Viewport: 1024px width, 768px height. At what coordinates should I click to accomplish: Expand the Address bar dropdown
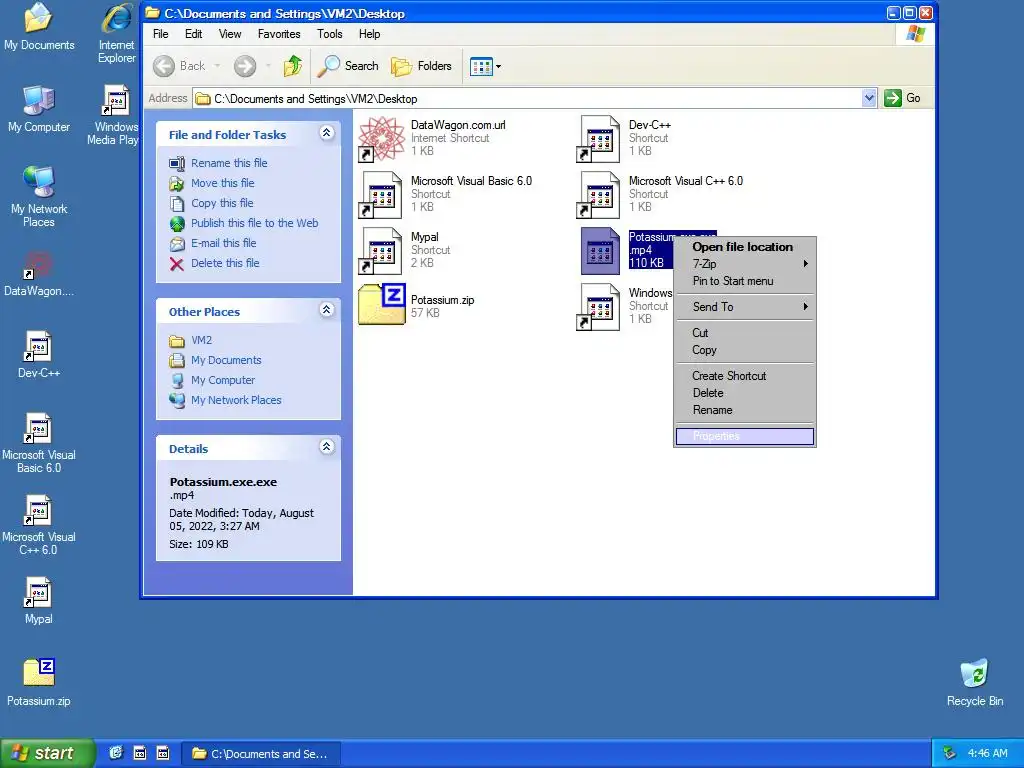(x=869, y=99)
